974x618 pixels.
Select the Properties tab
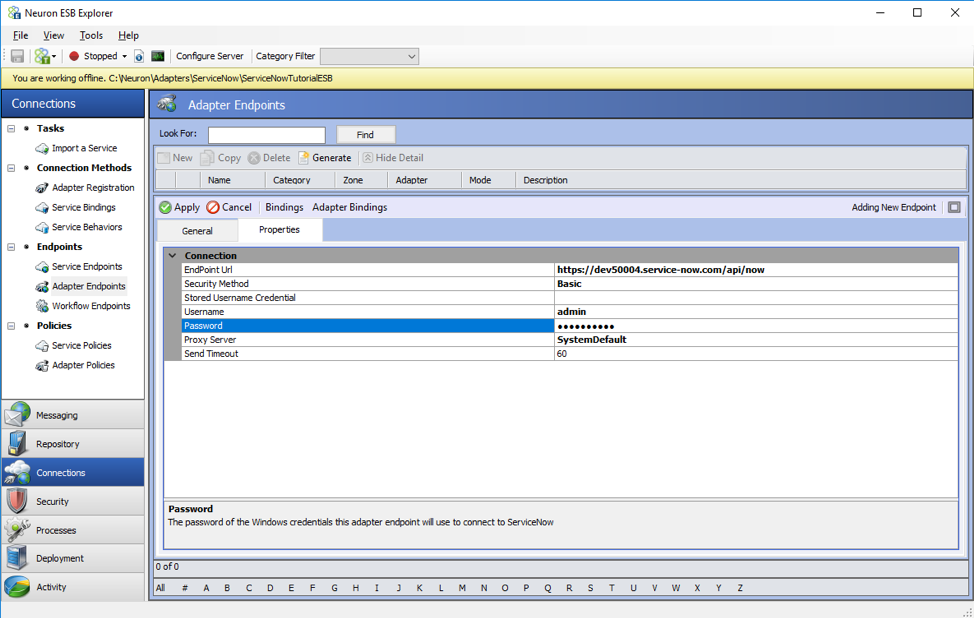pyautogui.click(x=280, y=230)
